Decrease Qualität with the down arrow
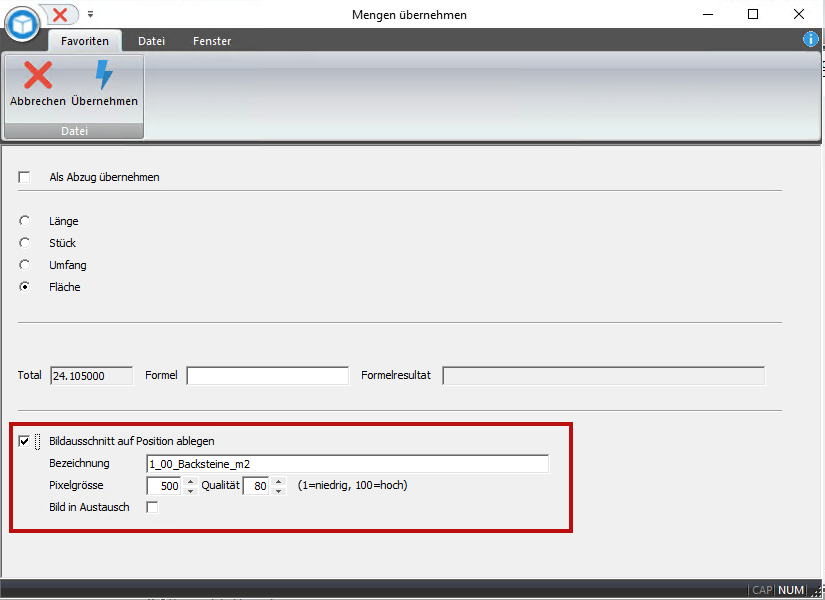This screenshot has width=825, height=600. click(278, 491)
